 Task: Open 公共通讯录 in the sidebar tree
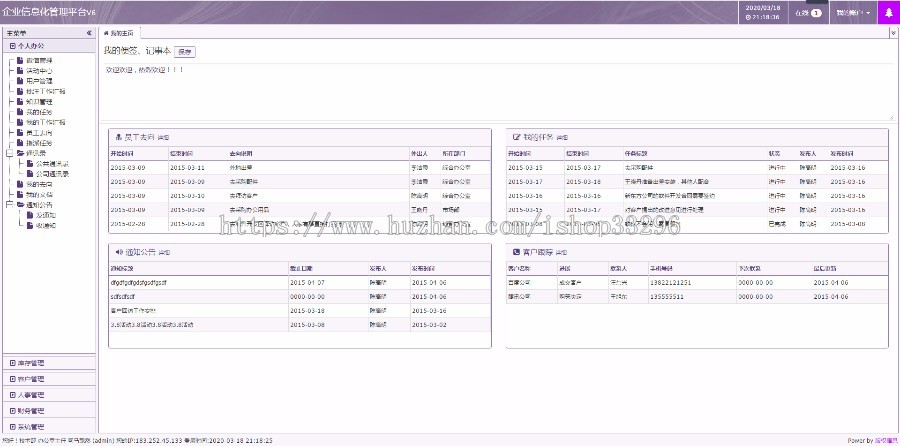pyautogui.click(x=52, y=164)
